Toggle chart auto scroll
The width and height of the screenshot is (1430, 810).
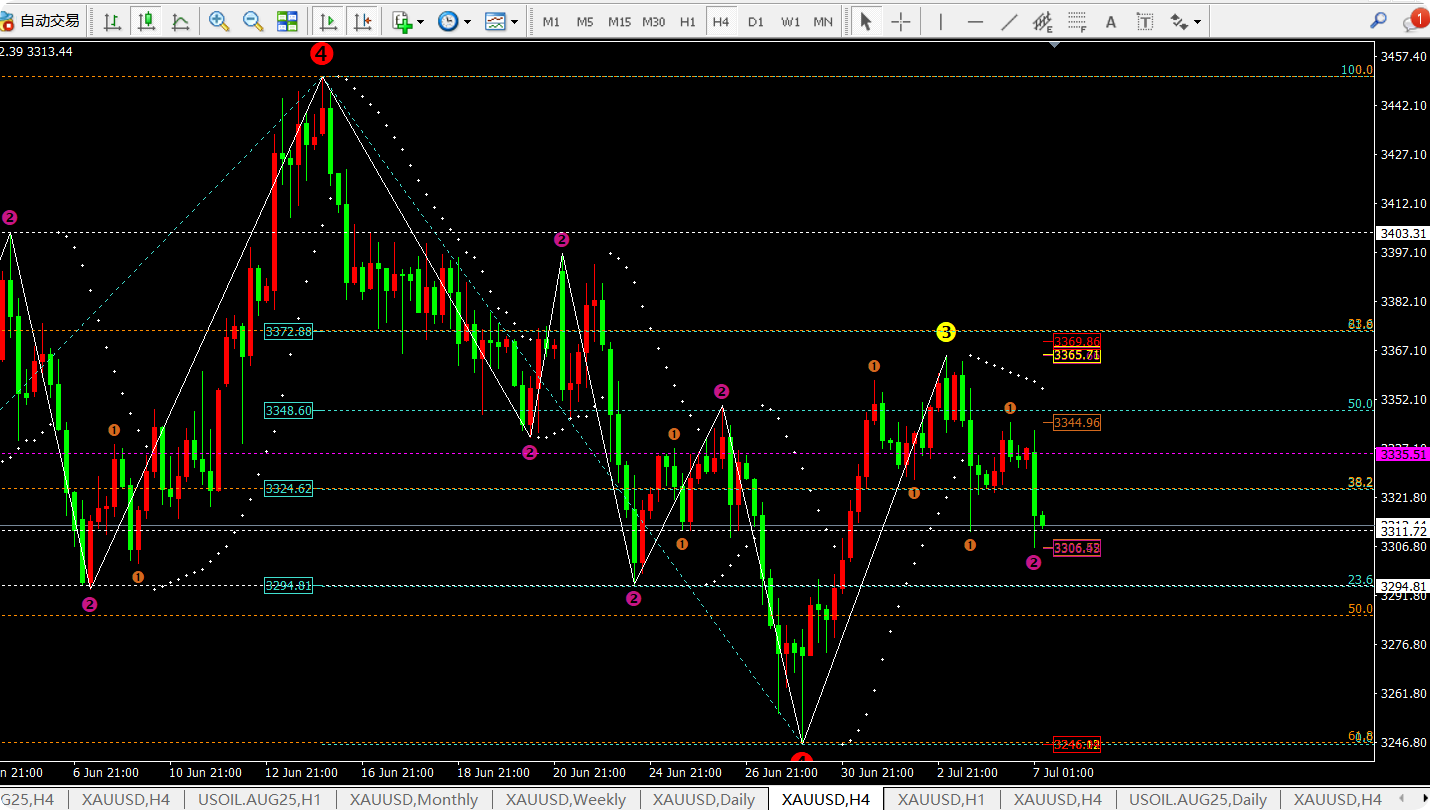click(x=327, y=21)
